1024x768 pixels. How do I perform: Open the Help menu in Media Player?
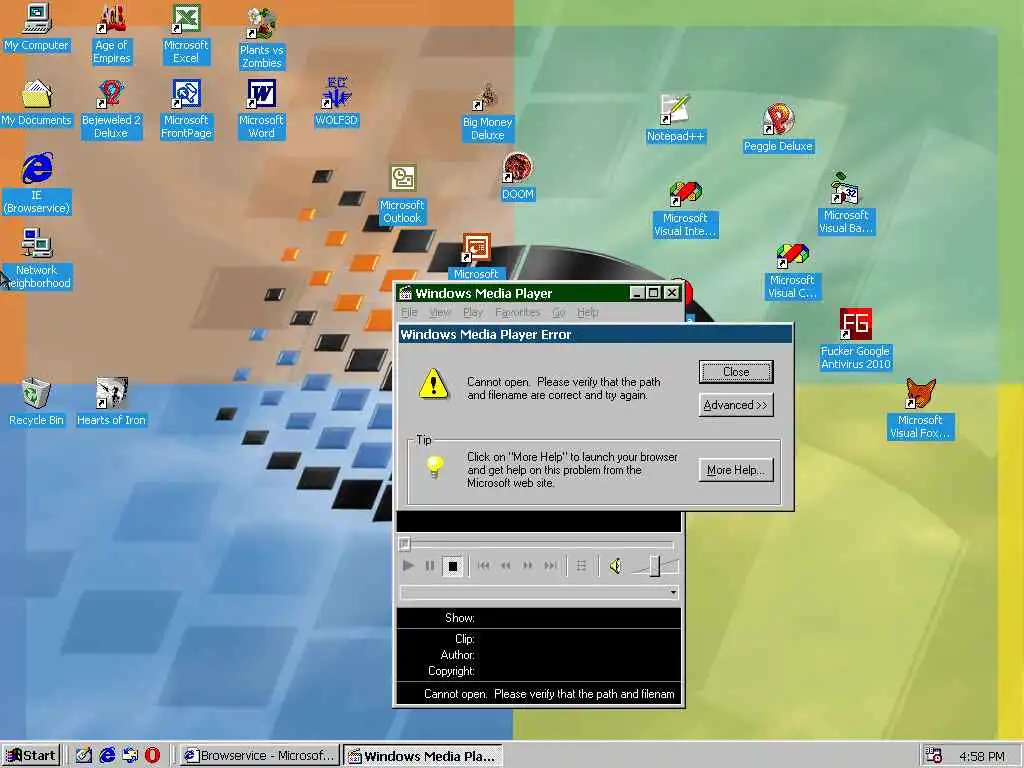tap(588, 312)
